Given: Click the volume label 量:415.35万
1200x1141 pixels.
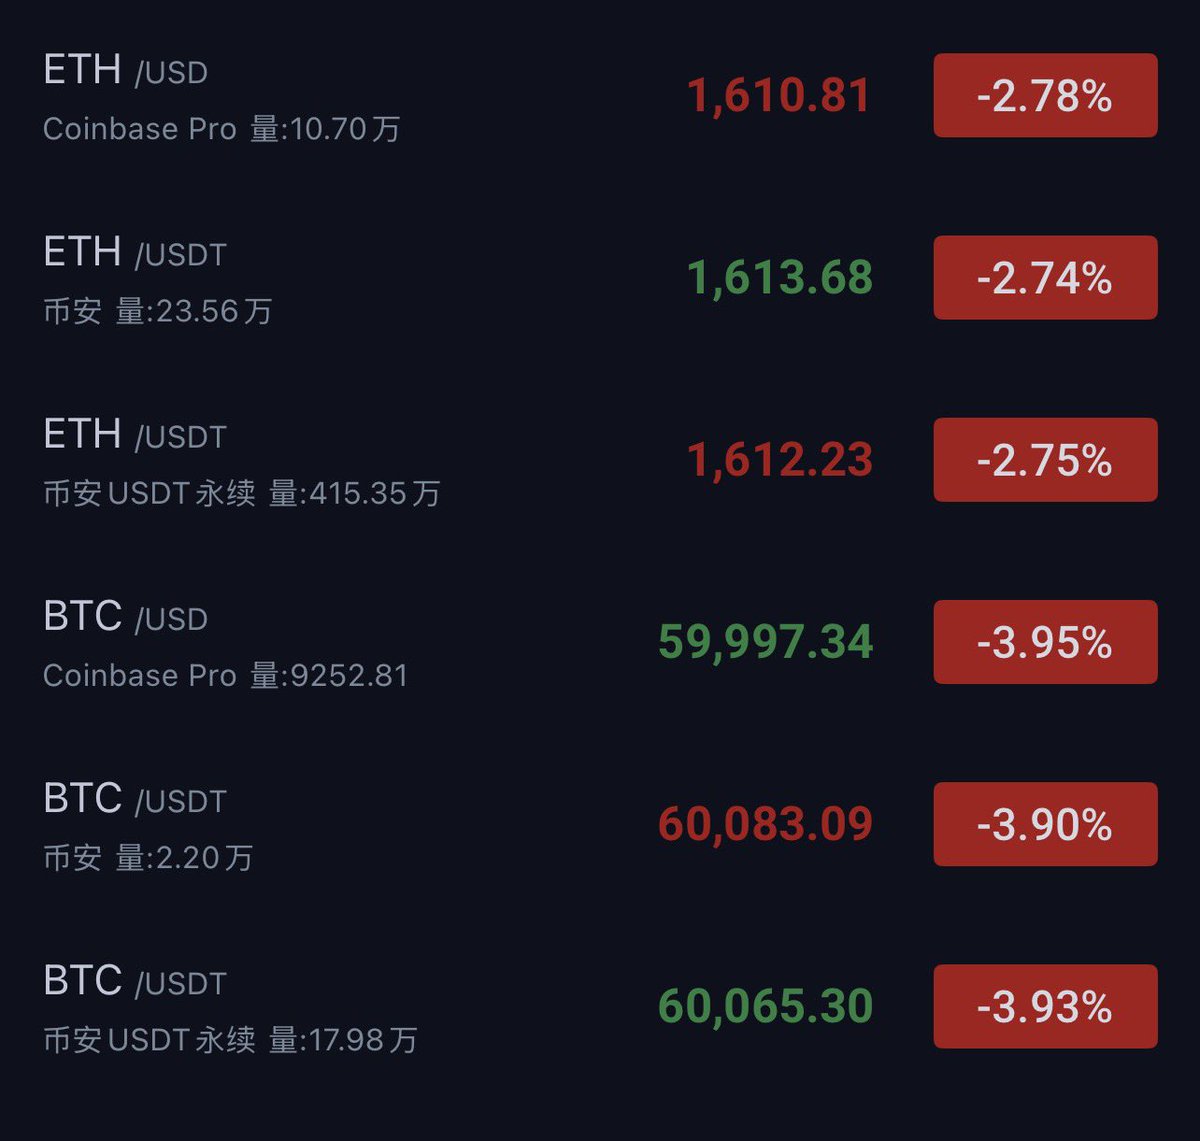Looking at the screenshot, I should pos(355,493).
